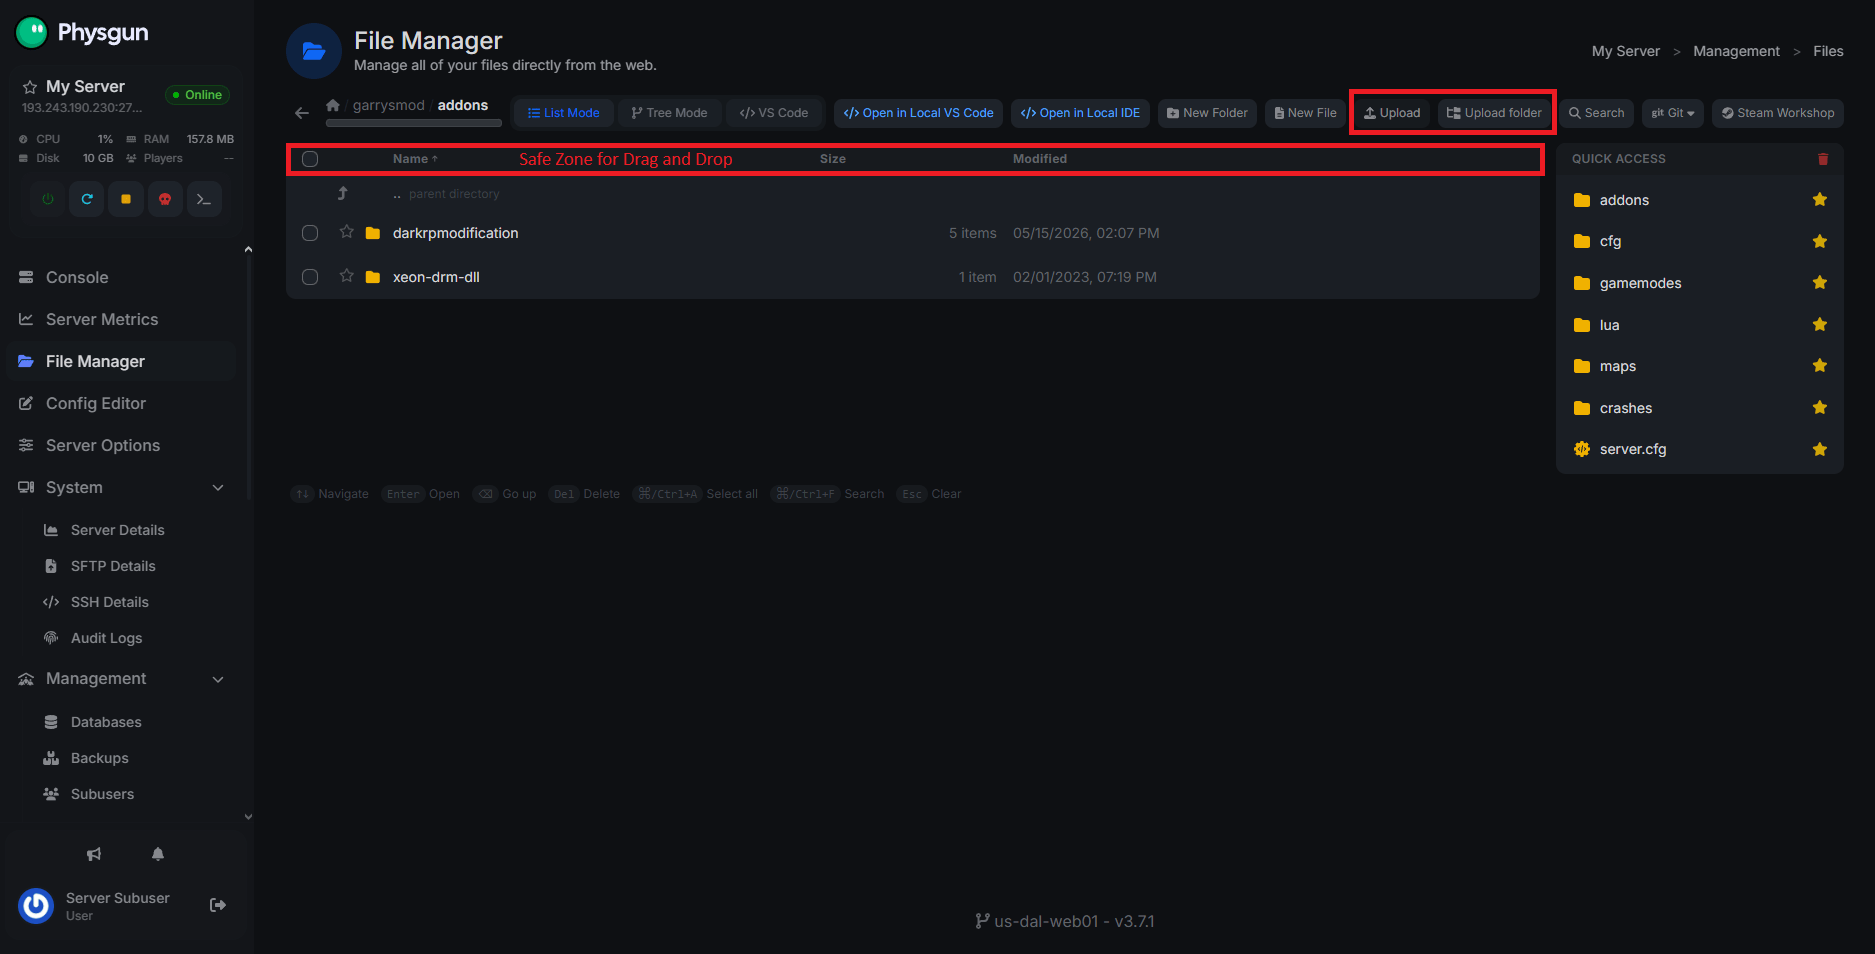This screenshot has height=954, width=1875.
Task: Kill the server using the red skull icon
Action: [x=165, y=199]
